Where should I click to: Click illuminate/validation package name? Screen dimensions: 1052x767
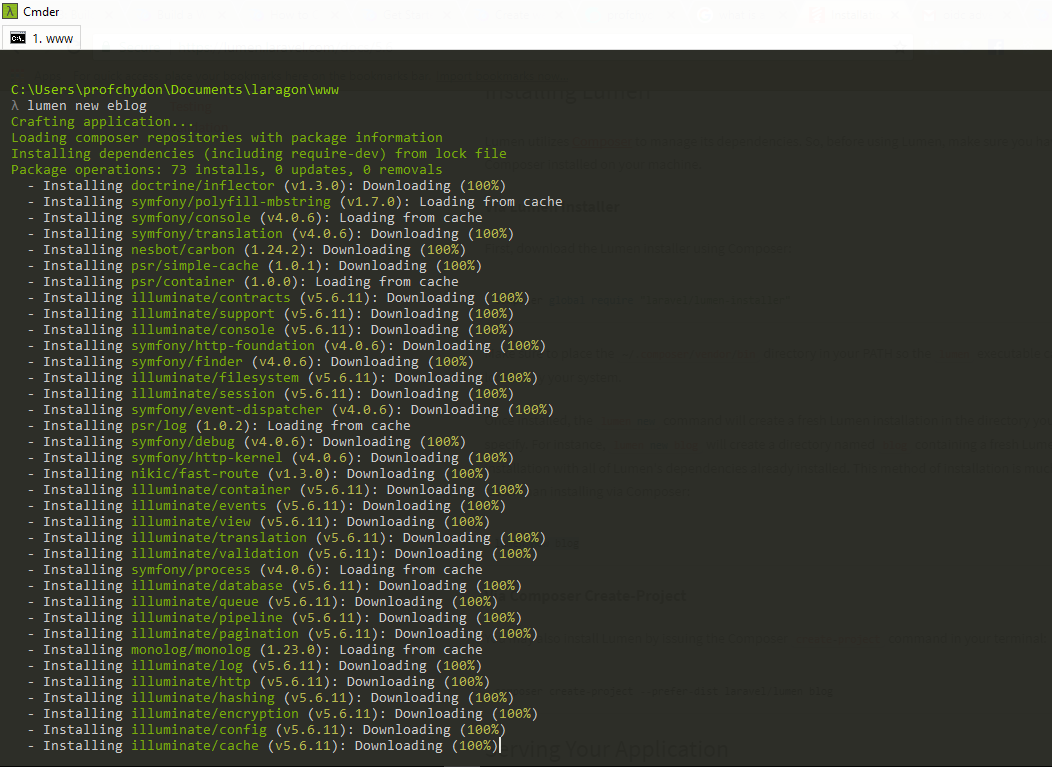pos(215,554)
